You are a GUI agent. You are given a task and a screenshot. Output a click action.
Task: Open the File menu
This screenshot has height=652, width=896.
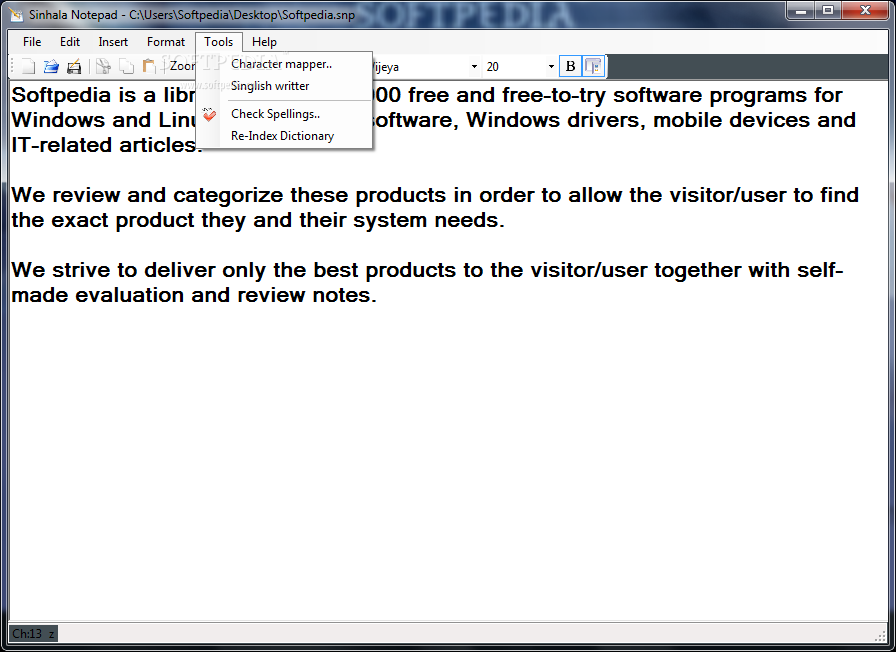tap(32, 42)
